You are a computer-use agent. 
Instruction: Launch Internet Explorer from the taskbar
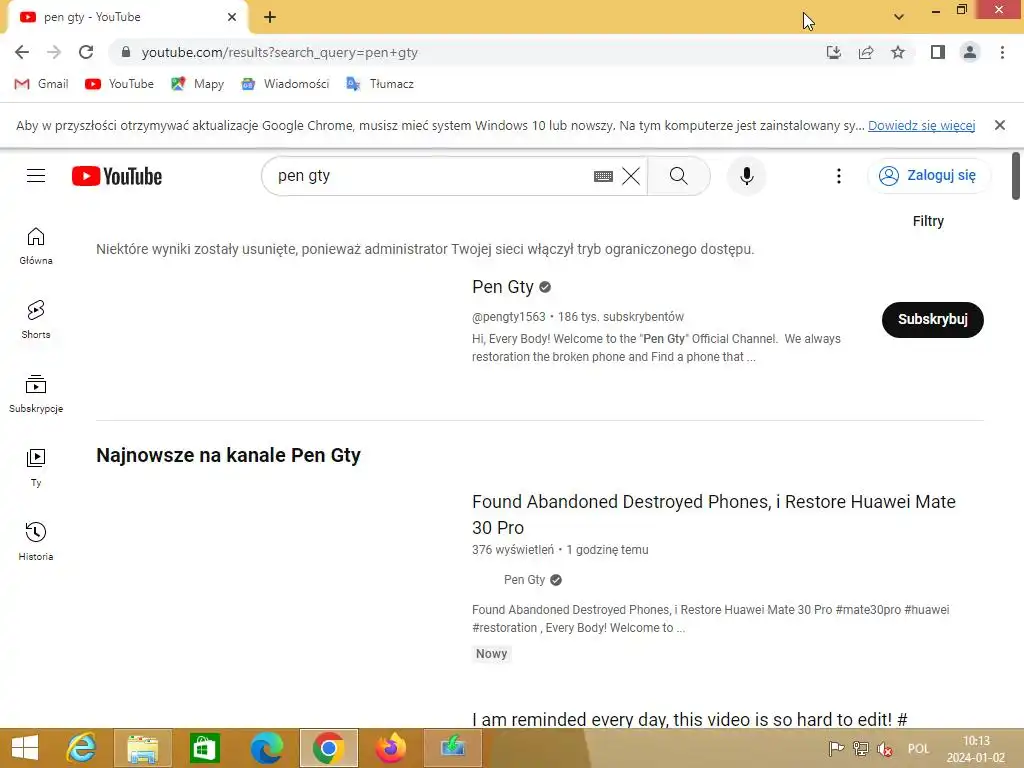point(82,748)
